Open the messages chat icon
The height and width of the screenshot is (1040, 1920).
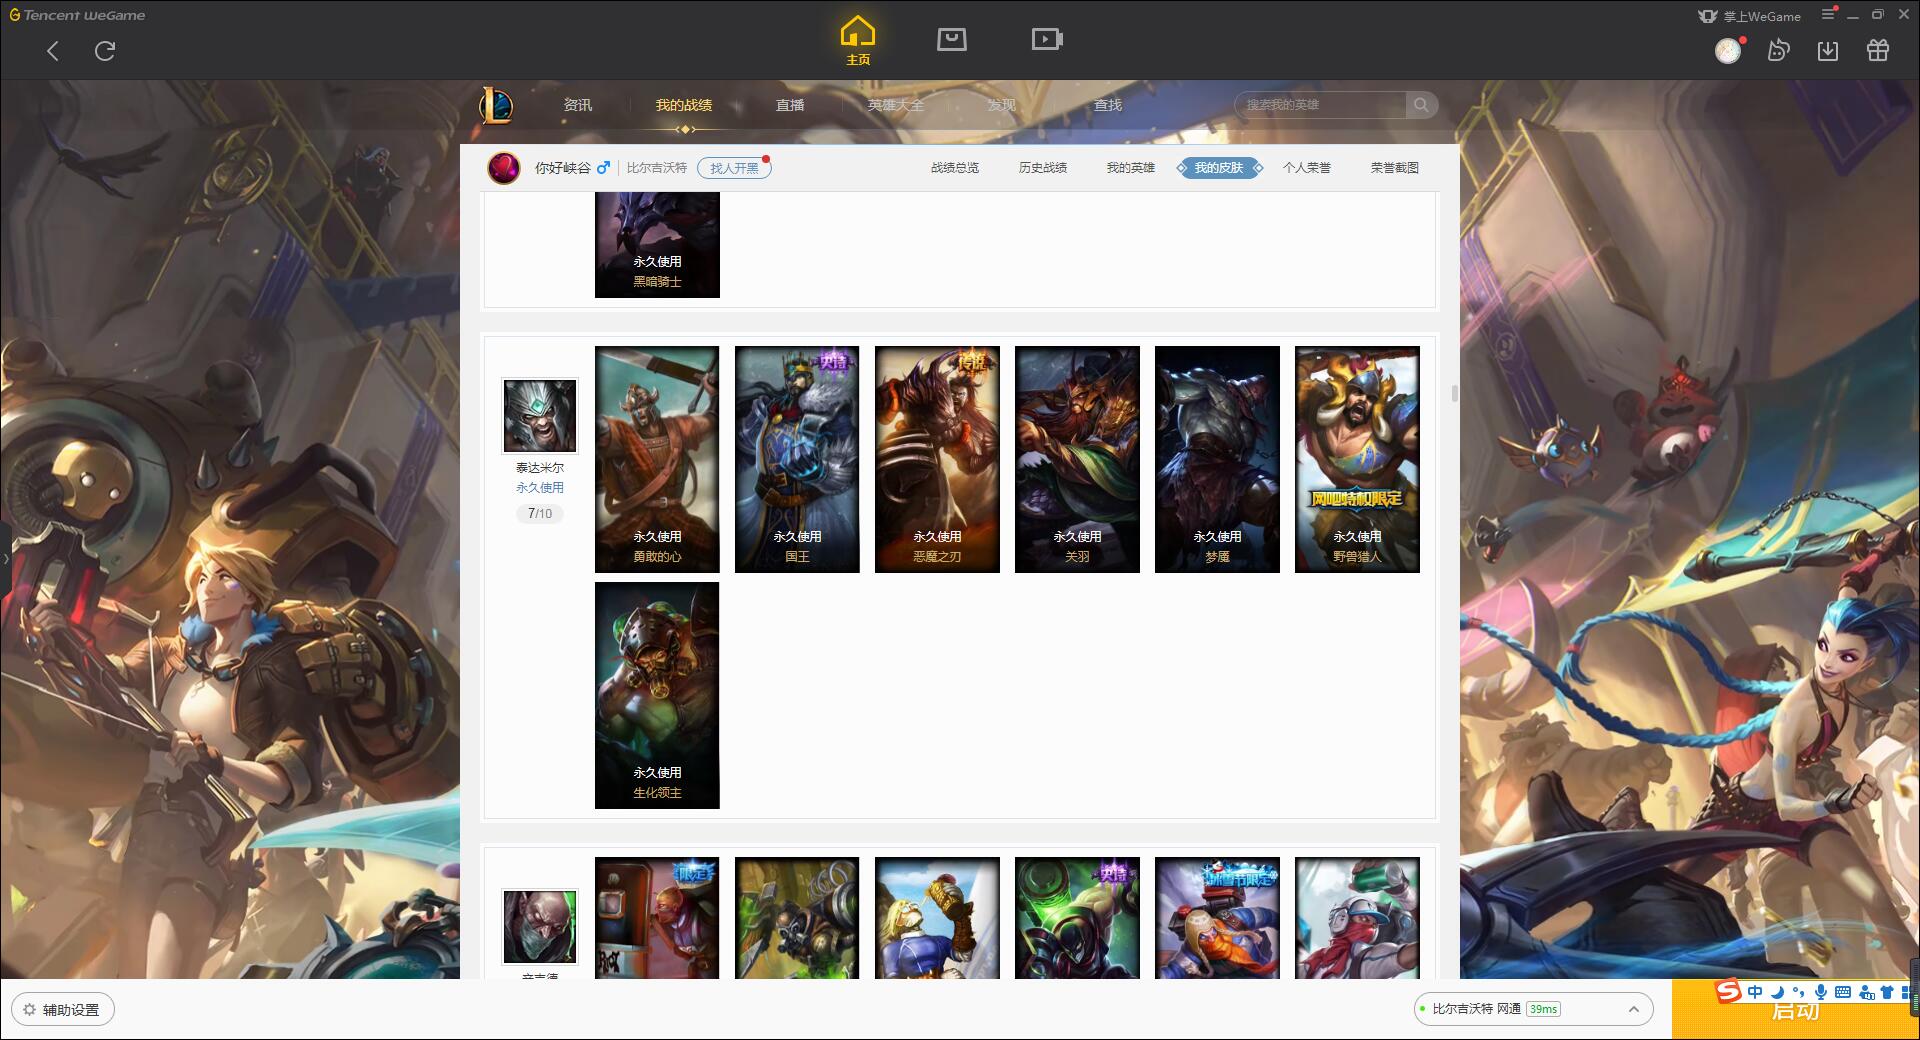point(1778,50)
